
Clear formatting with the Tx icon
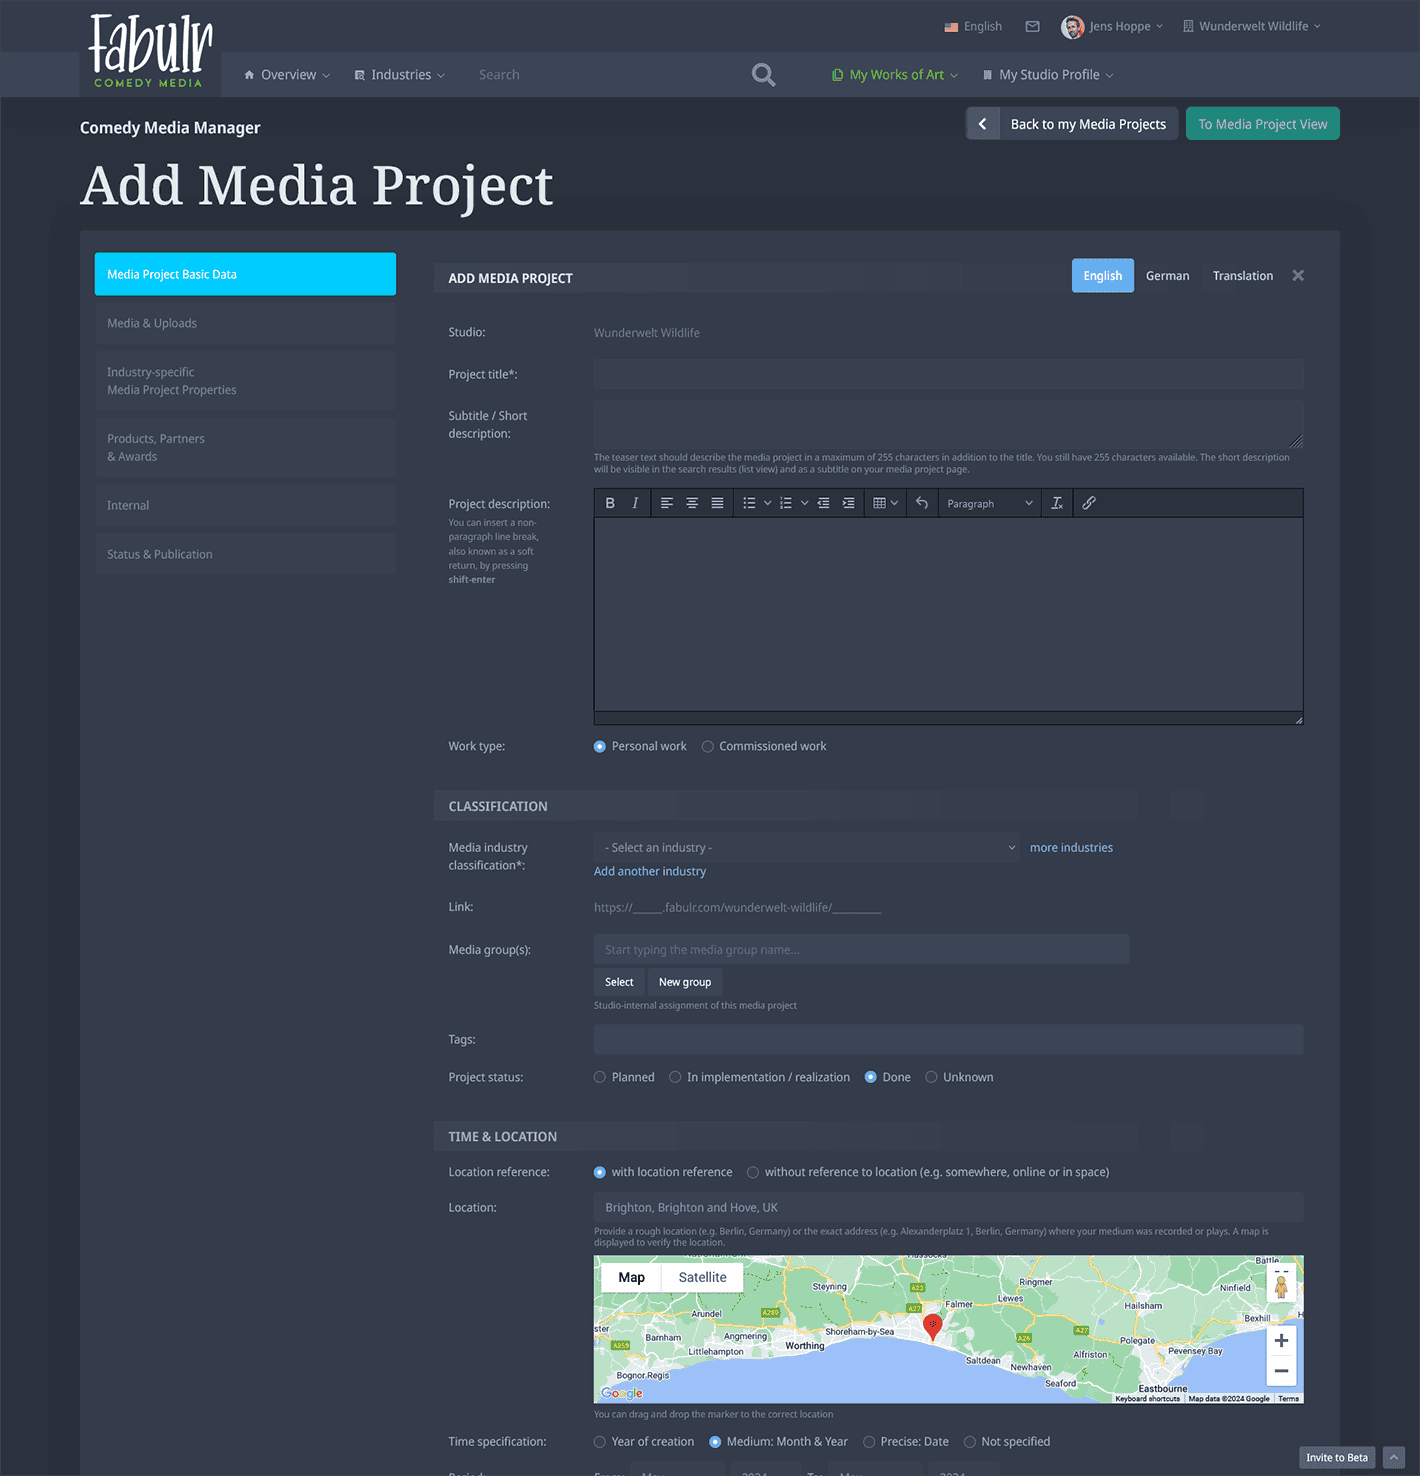[1057, 503]
